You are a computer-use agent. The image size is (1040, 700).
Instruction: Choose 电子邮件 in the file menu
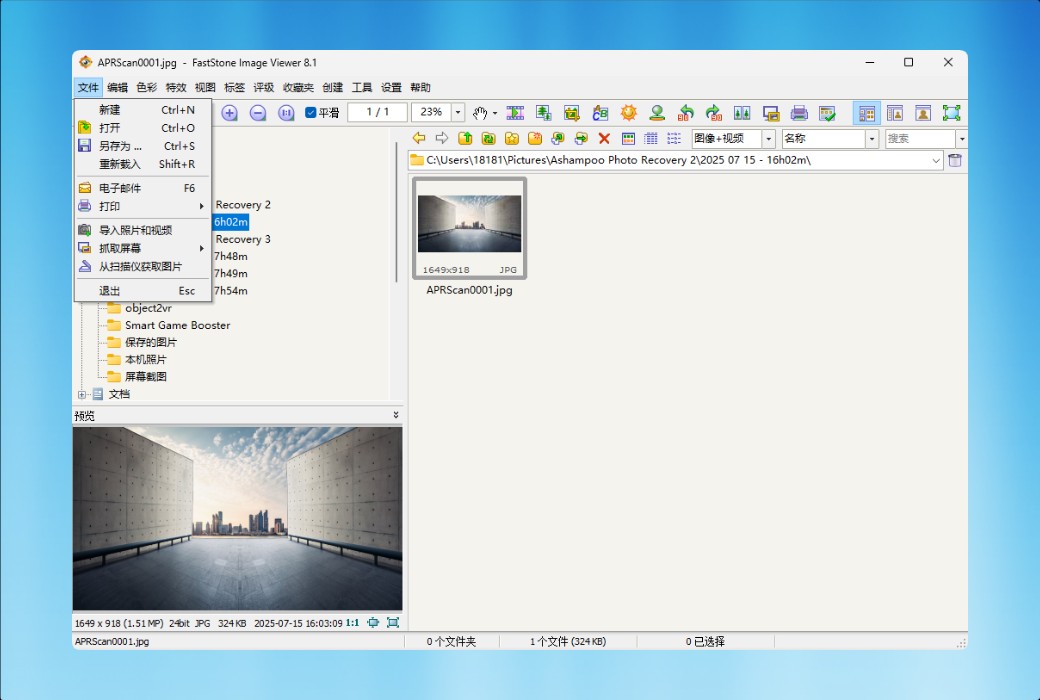[143, 188]
